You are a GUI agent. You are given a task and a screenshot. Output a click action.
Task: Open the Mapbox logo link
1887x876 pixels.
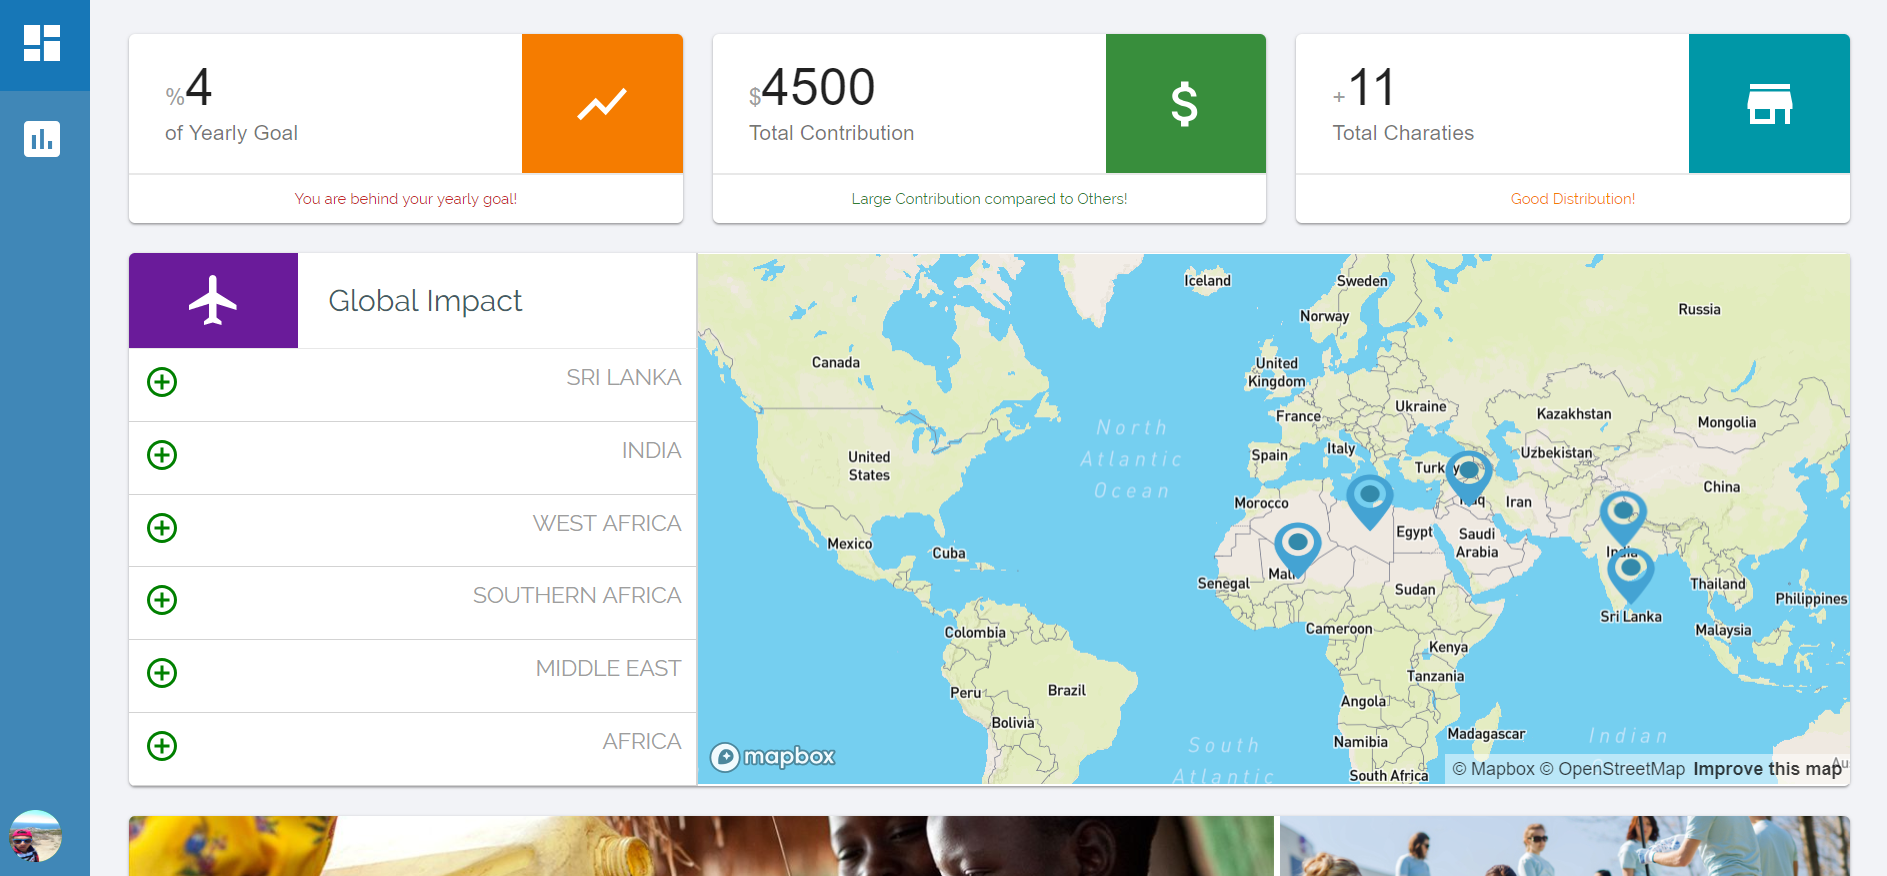773,757
